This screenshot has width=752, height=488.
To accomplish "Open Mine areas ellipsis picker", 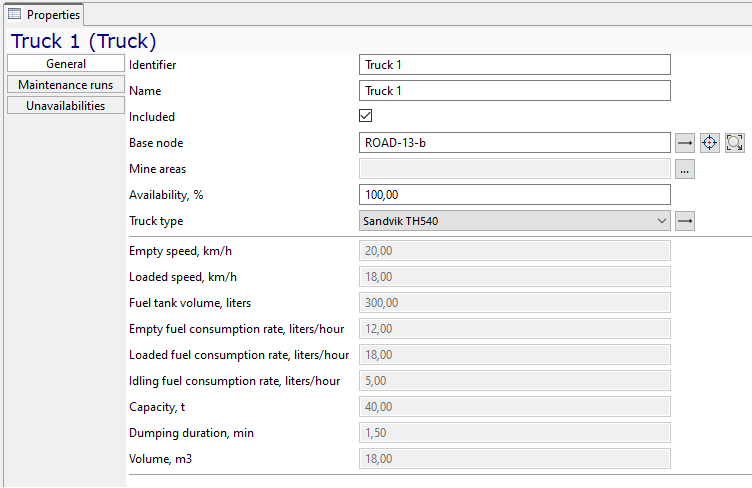I will pyautogui.click(x=684, y=169).
